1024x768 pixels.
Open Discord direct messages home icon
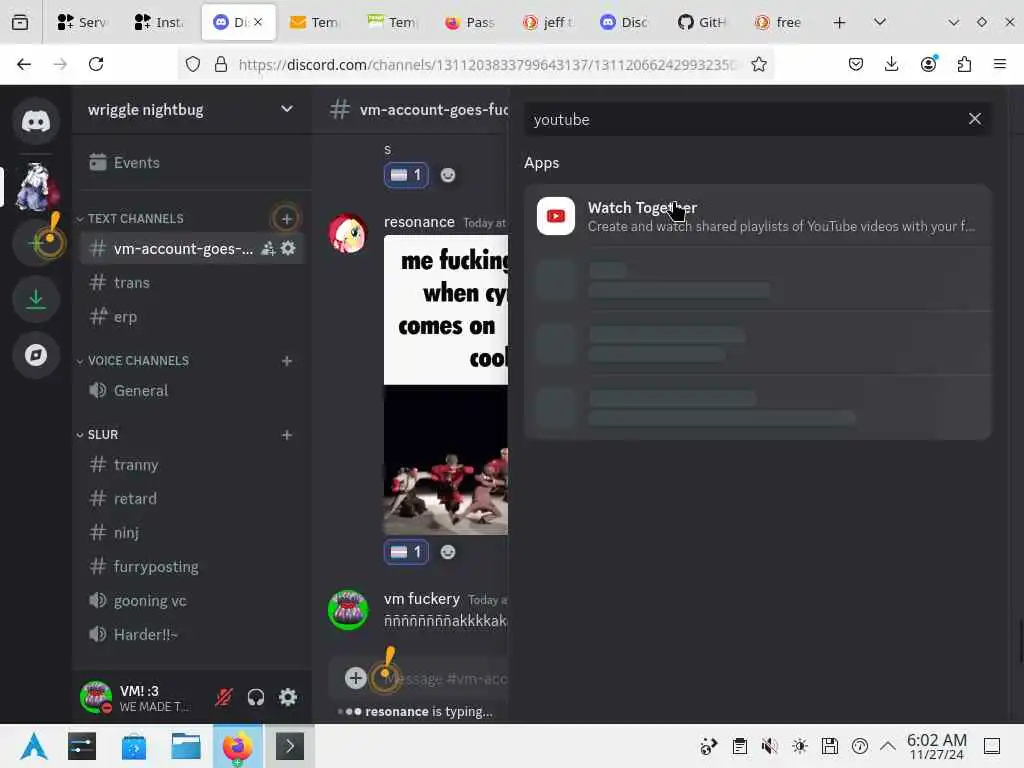[x=36, y=121]
